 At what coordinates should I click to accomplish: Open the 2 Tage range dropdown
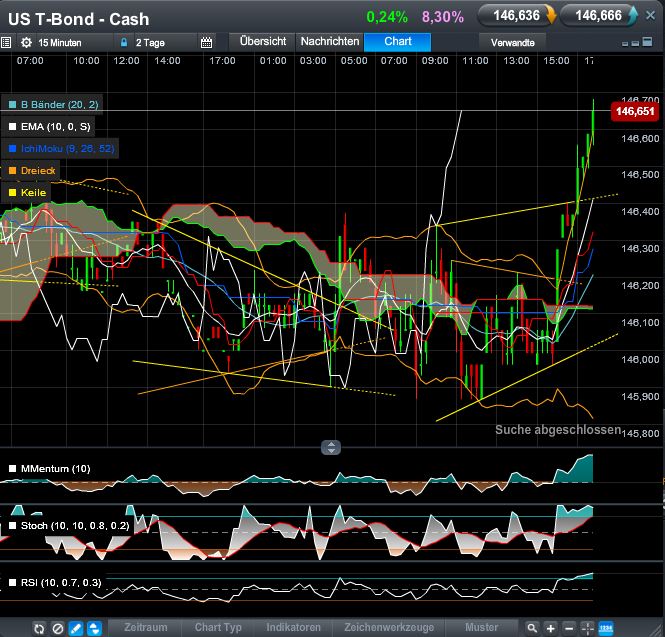point(164,42)
